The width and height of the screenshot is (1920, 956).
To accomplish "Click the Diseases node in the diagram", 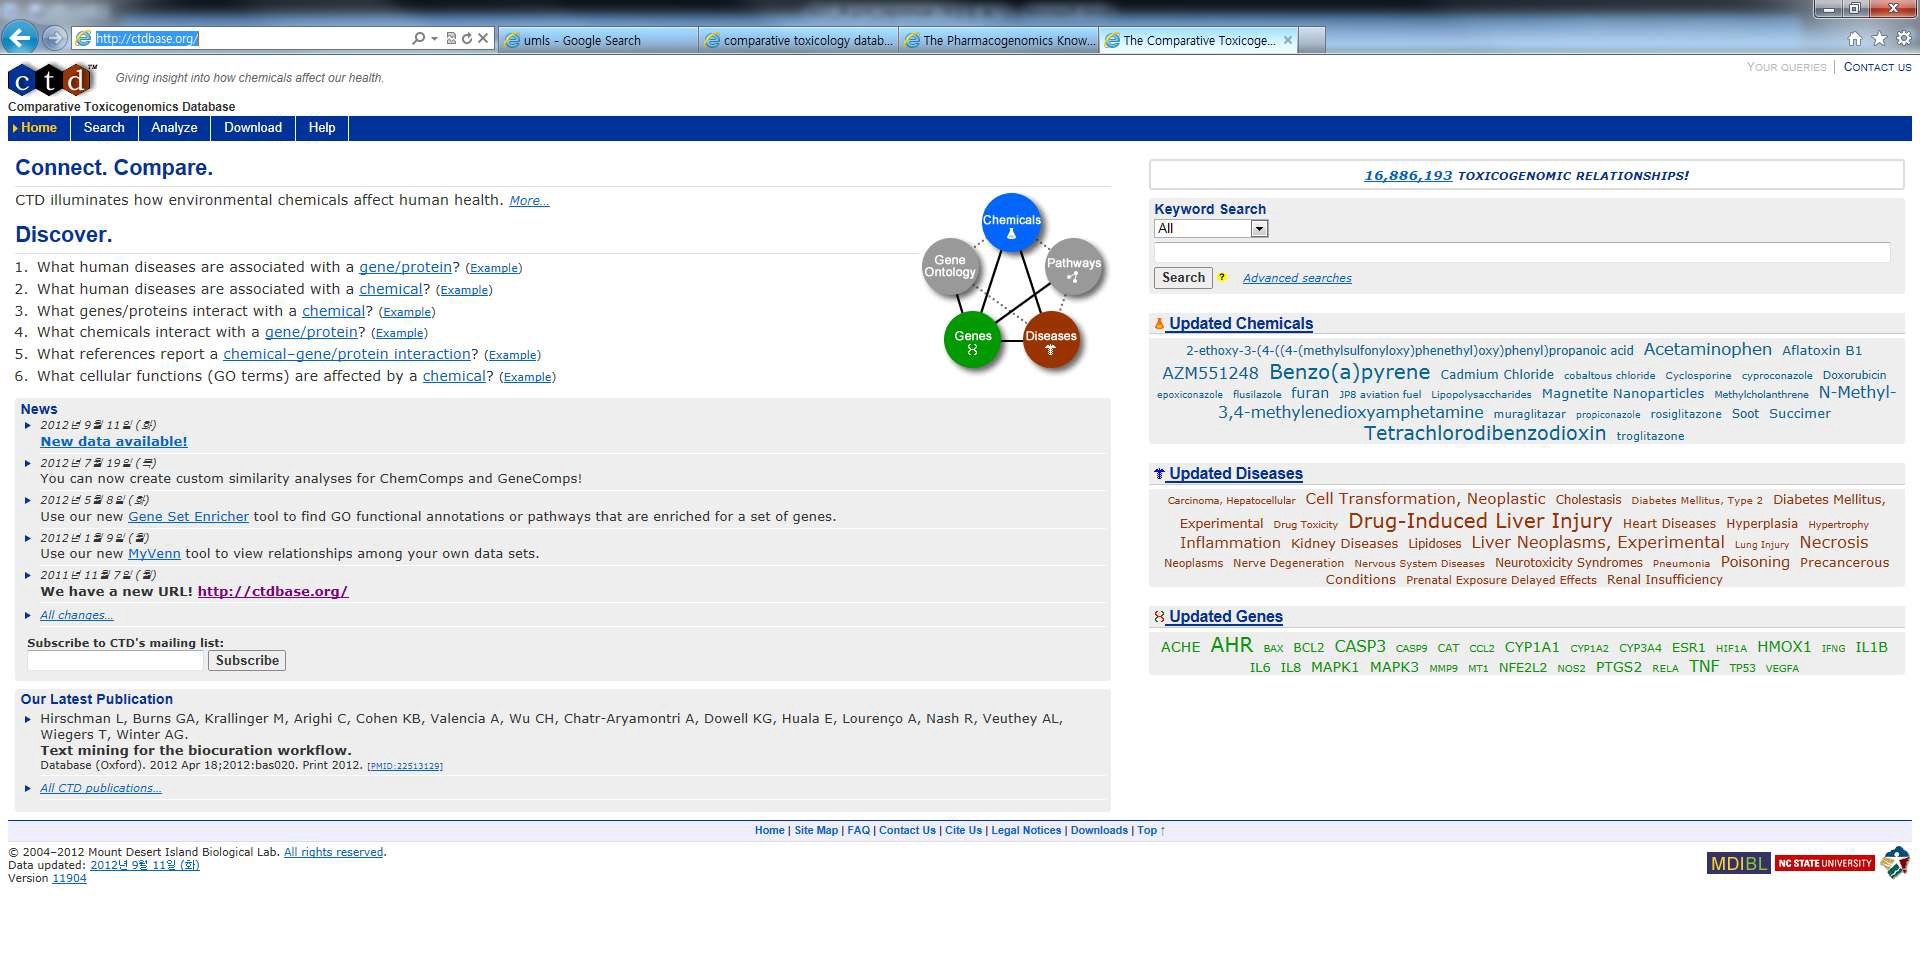I will [1051, 340].
